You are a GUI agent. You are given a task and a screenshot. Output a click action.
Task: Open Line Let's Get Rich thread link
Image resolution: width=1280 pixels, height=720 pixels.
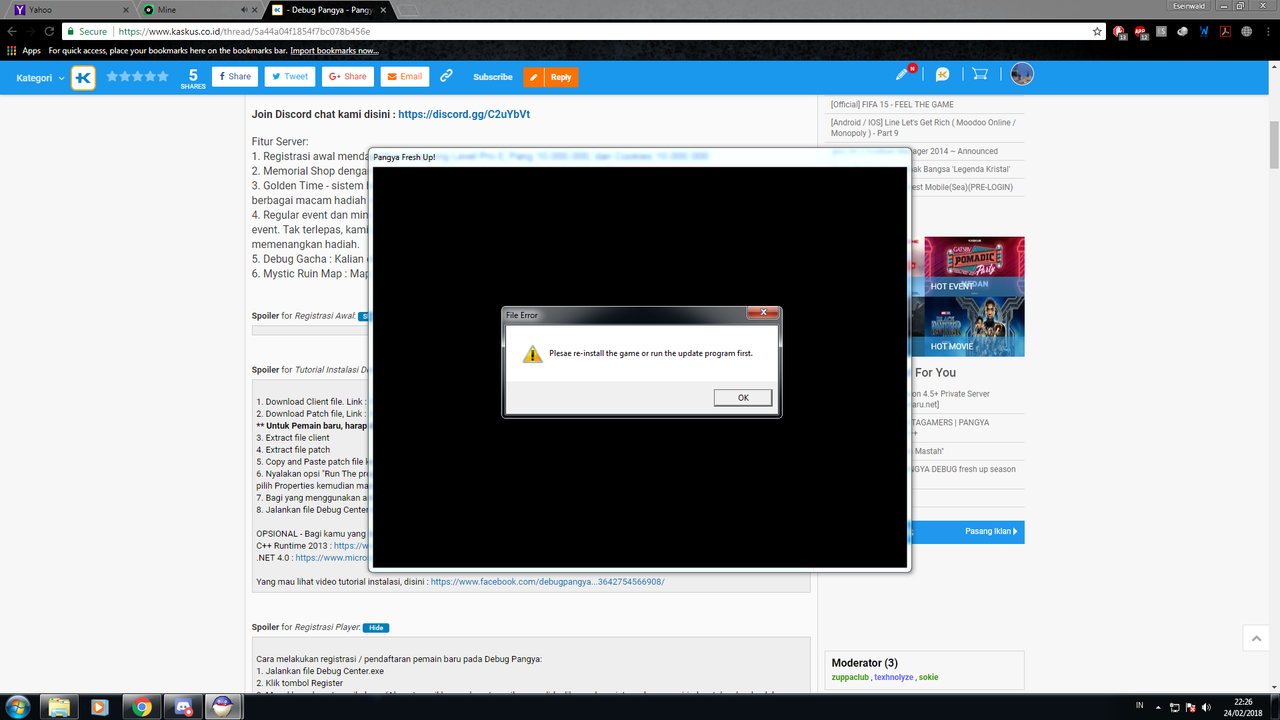923,127
